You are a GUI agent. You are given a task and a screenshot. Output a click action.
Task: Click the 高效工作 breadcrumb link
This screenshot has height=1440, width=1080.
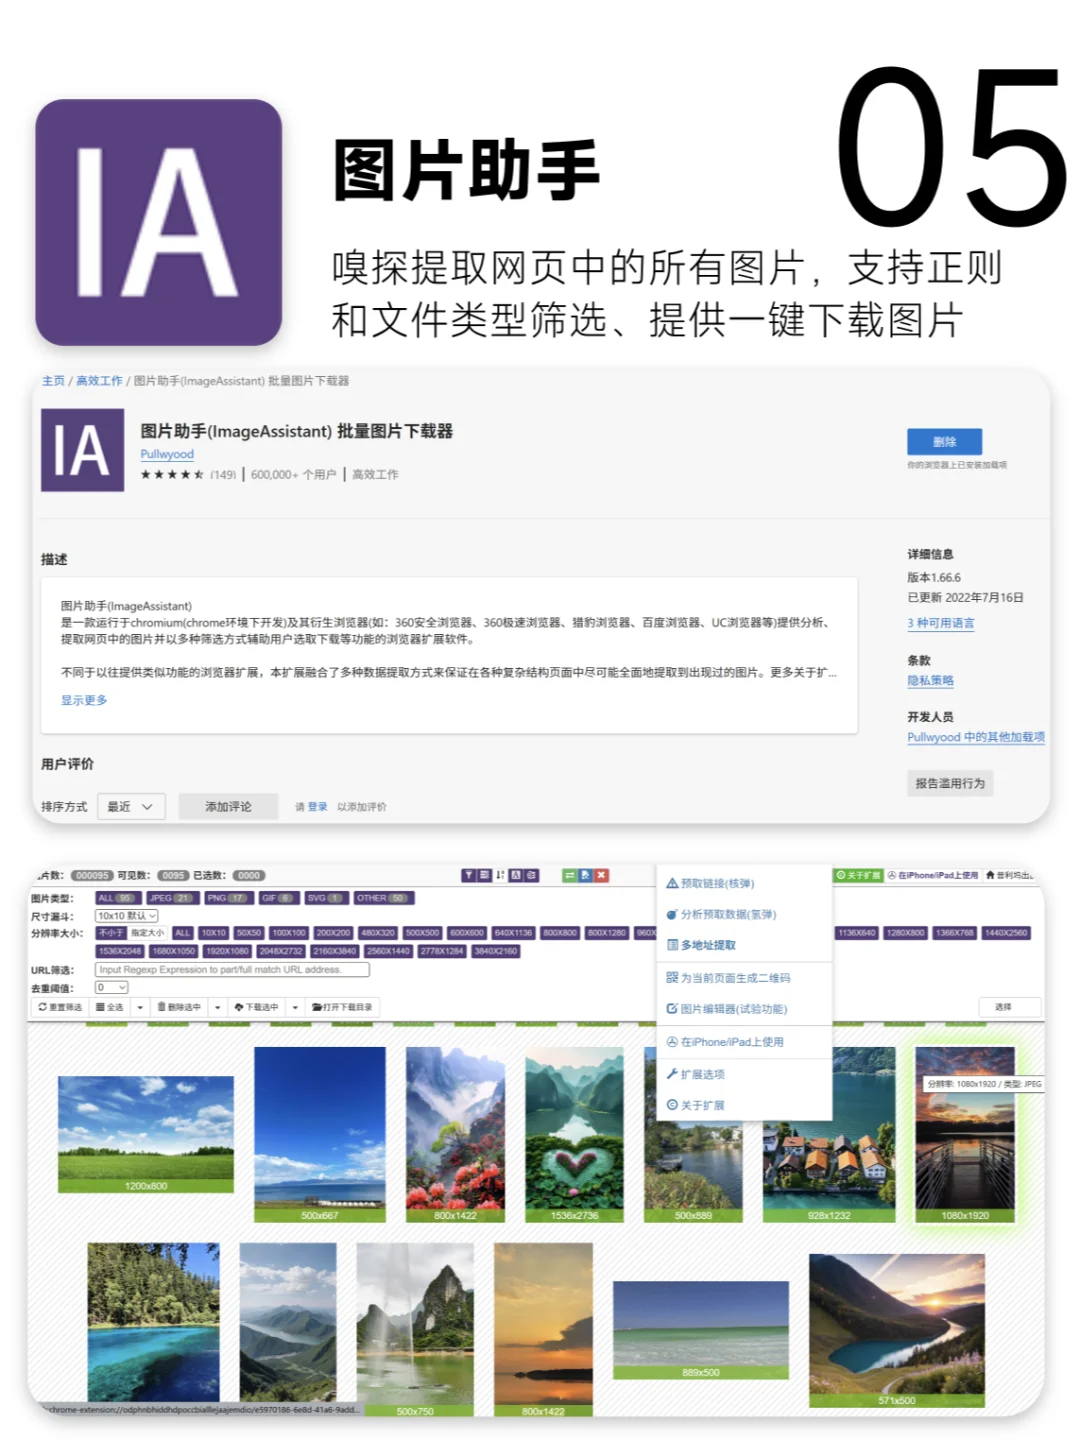tap(99, 381)
